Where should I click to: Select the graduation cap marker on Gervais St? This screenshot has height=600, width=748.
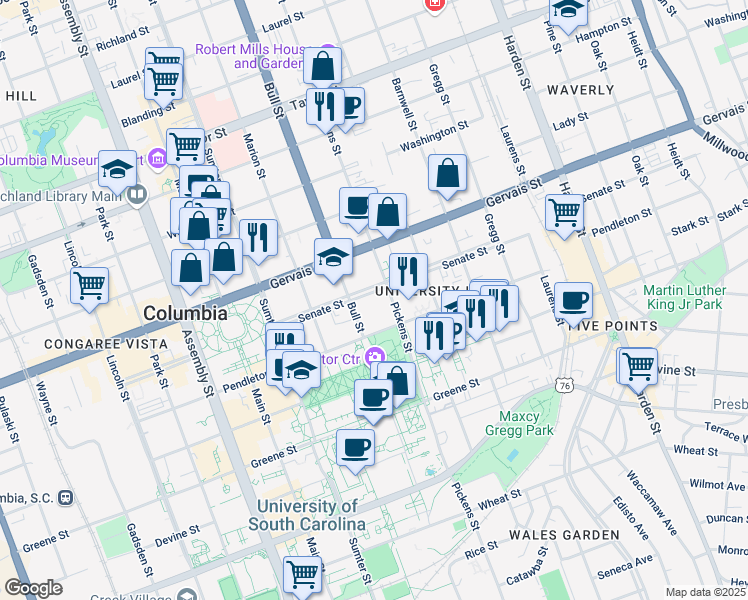[333, 260]
